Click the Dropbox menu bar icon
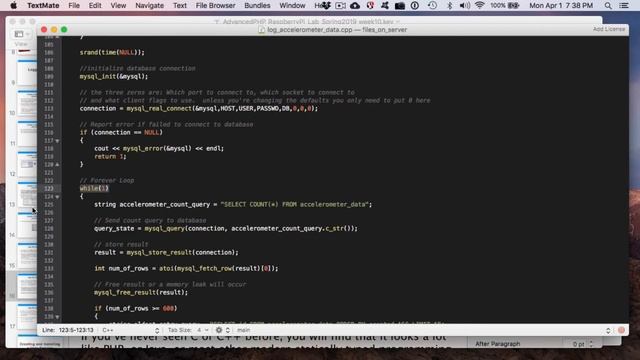 [326, 6]
